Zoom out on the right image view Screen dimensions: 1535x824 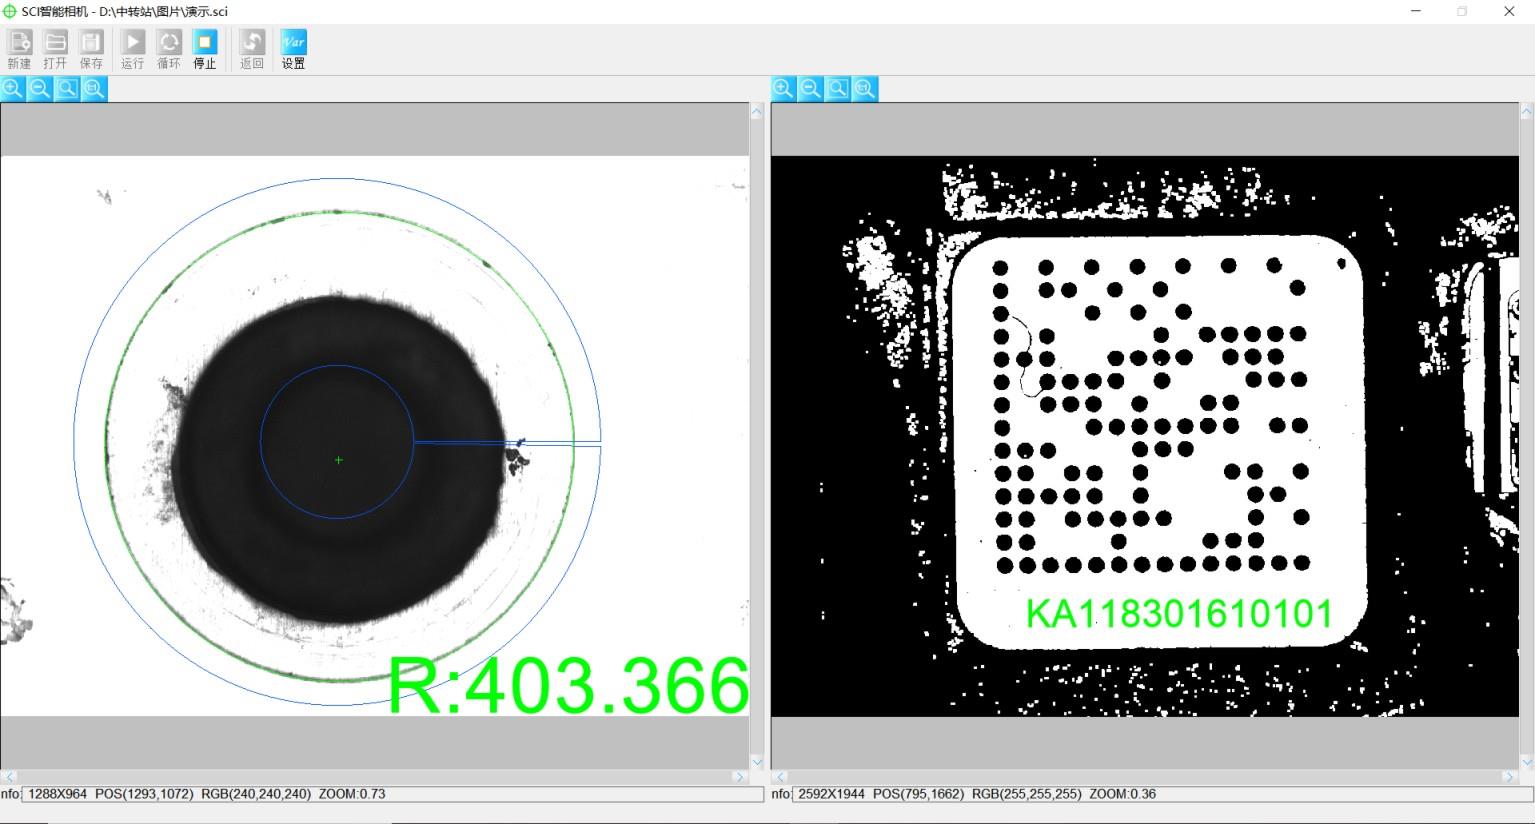tap(811, 89)
